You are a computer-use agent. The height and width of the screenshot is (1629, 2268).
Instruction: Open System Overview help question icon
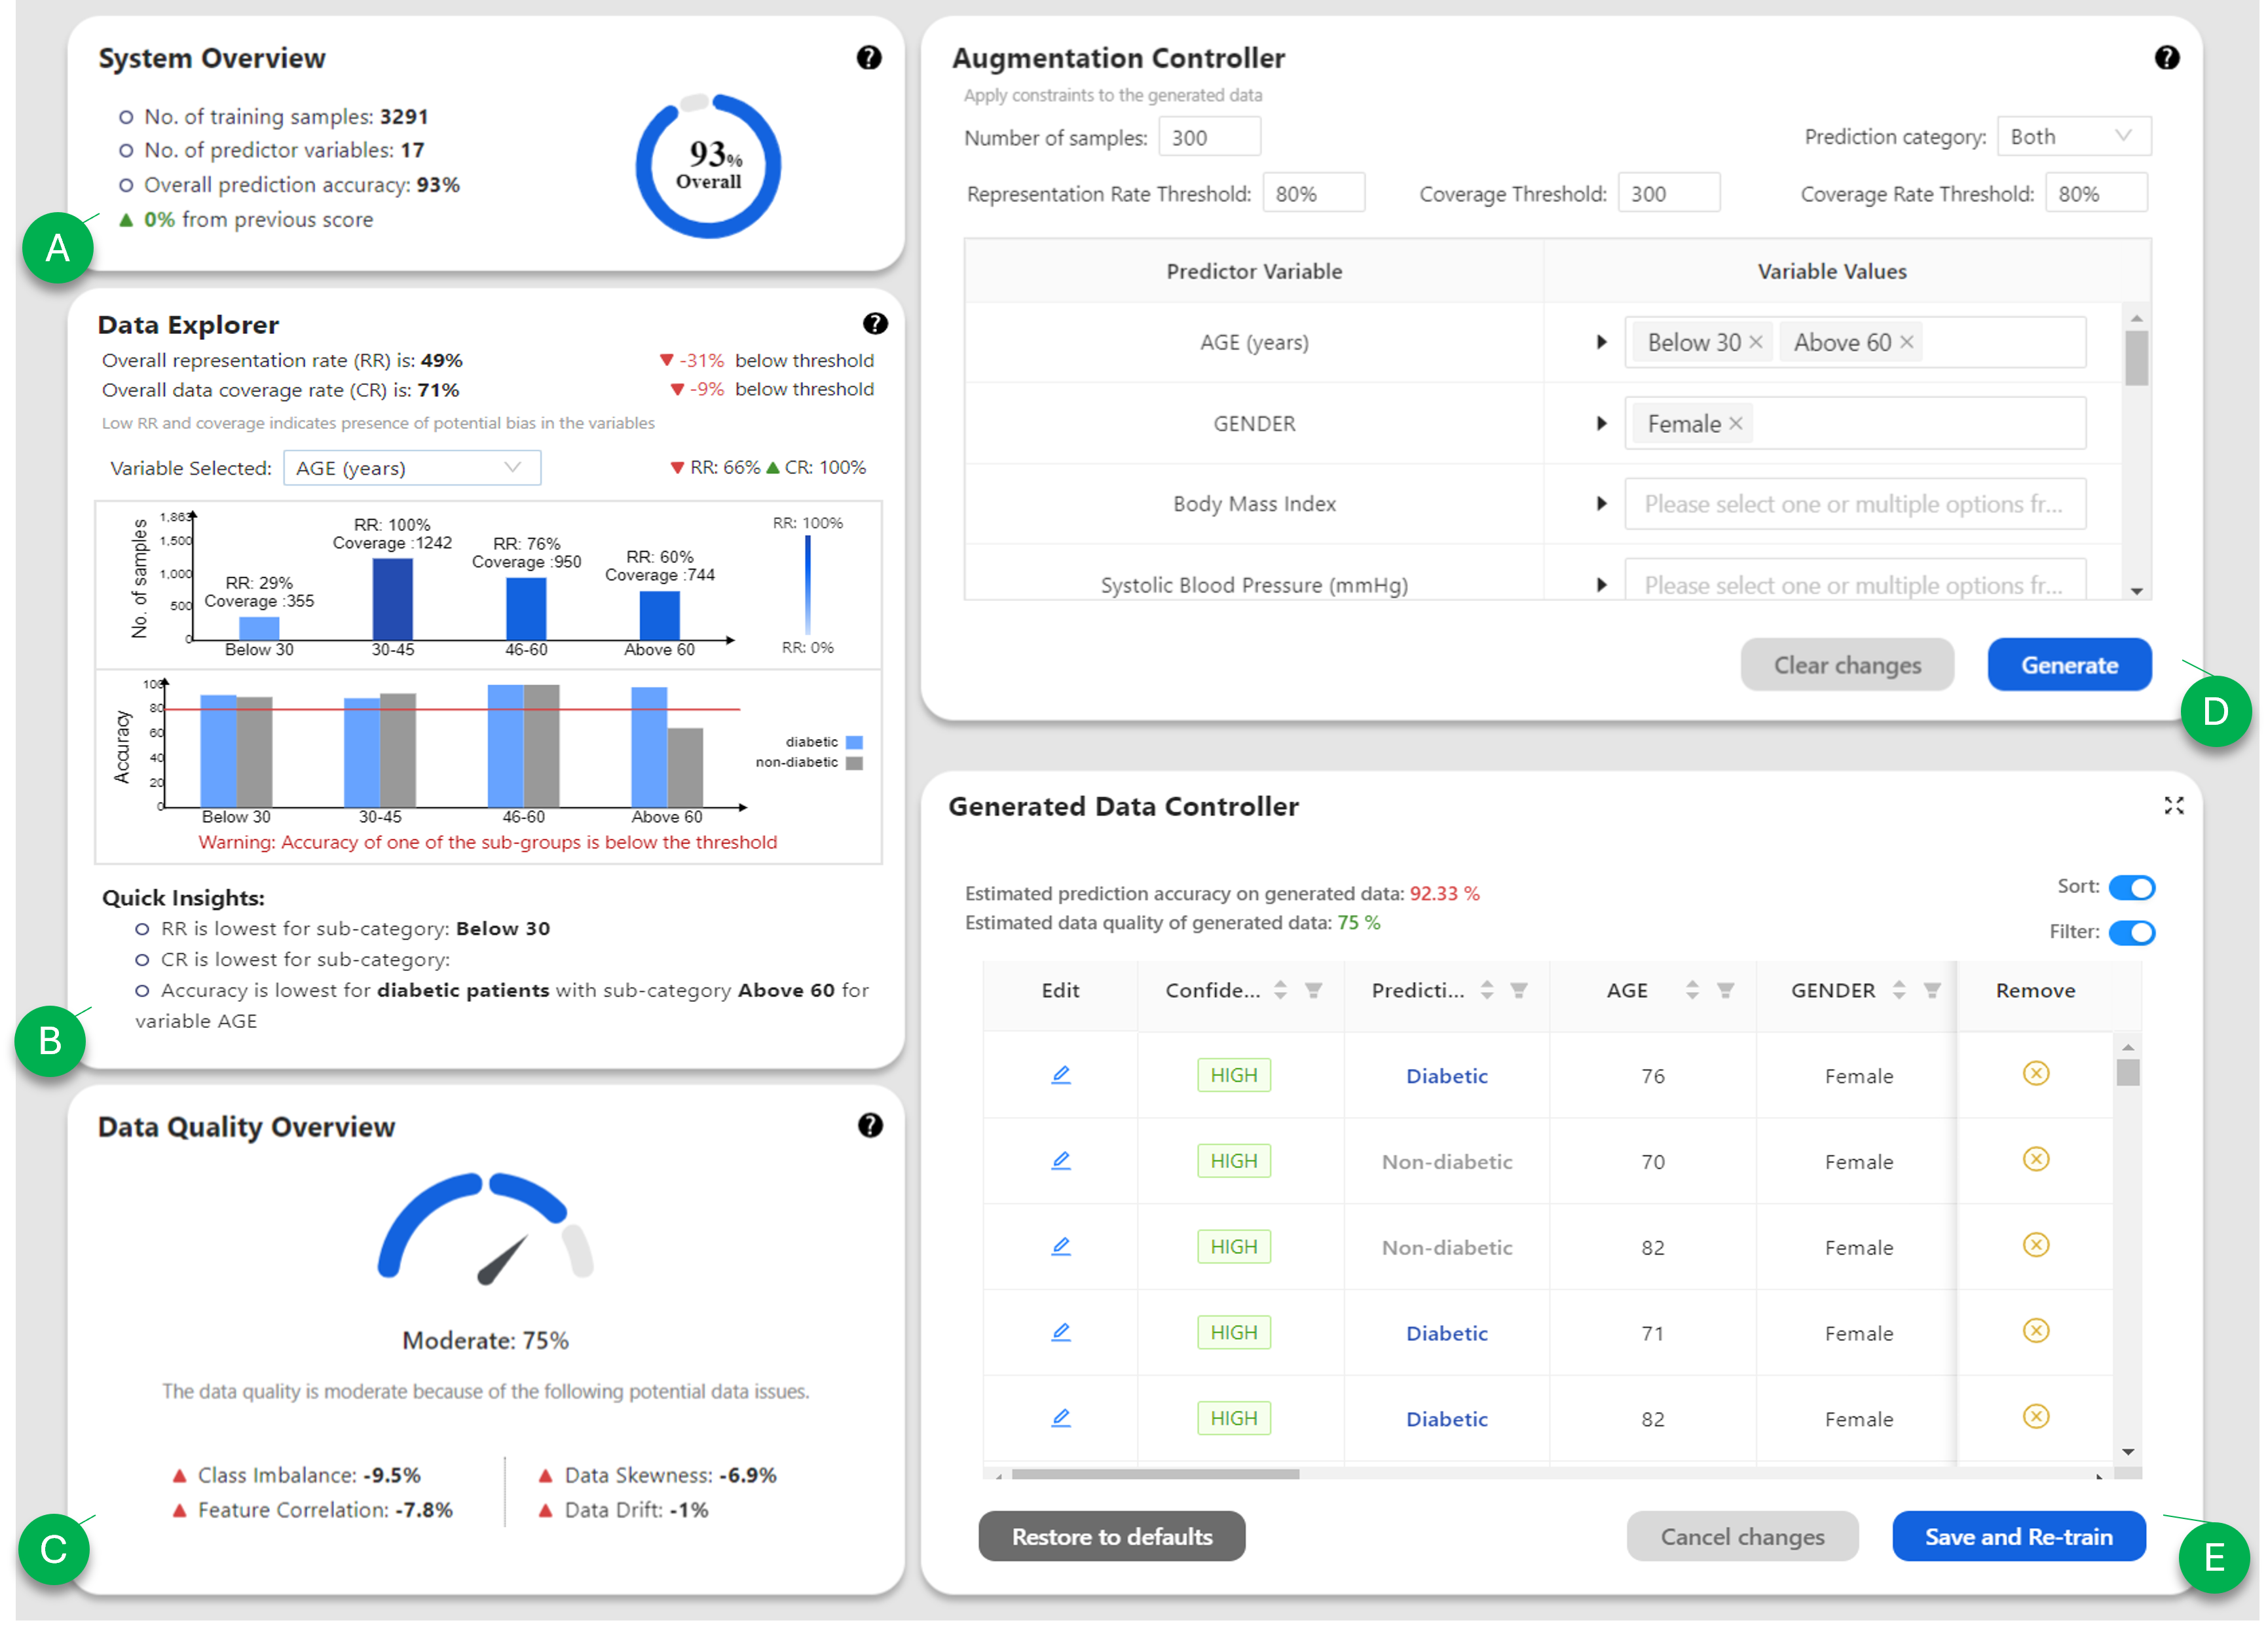click(869, 58)
